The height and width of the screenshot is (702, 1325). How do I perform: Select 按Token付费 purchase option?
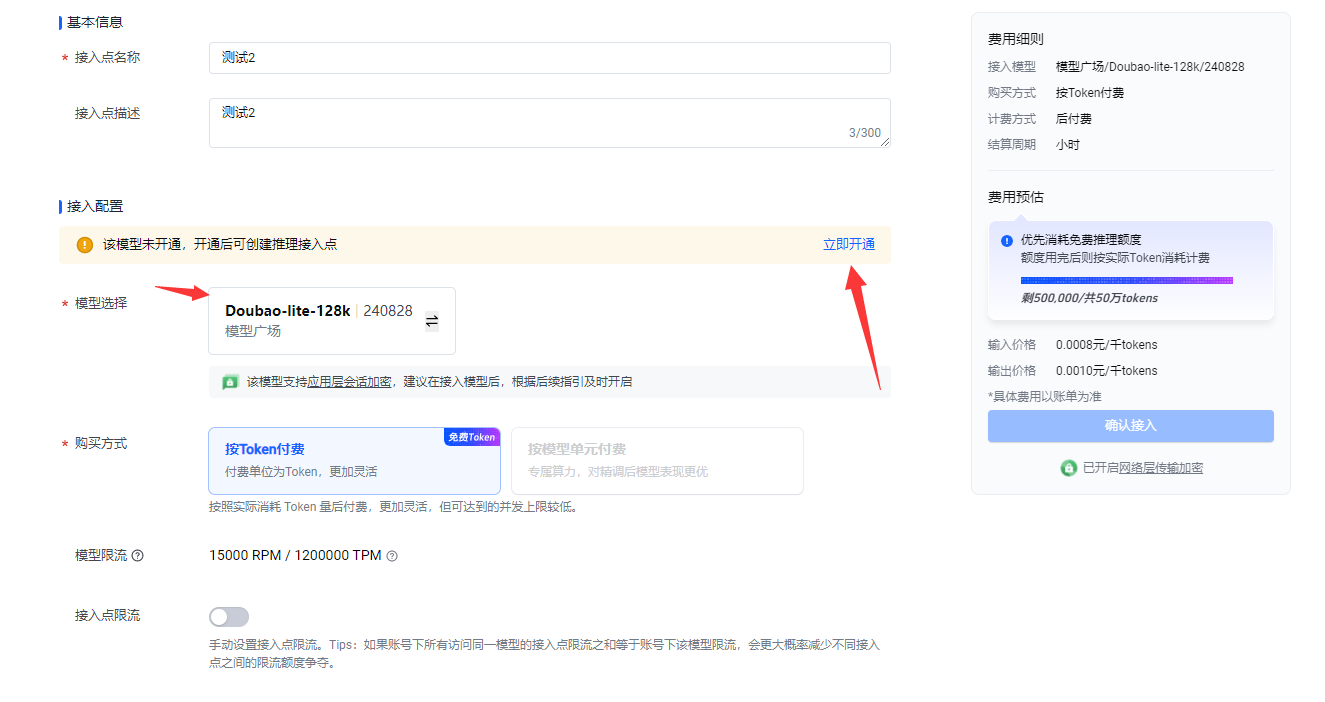[354, 461]
